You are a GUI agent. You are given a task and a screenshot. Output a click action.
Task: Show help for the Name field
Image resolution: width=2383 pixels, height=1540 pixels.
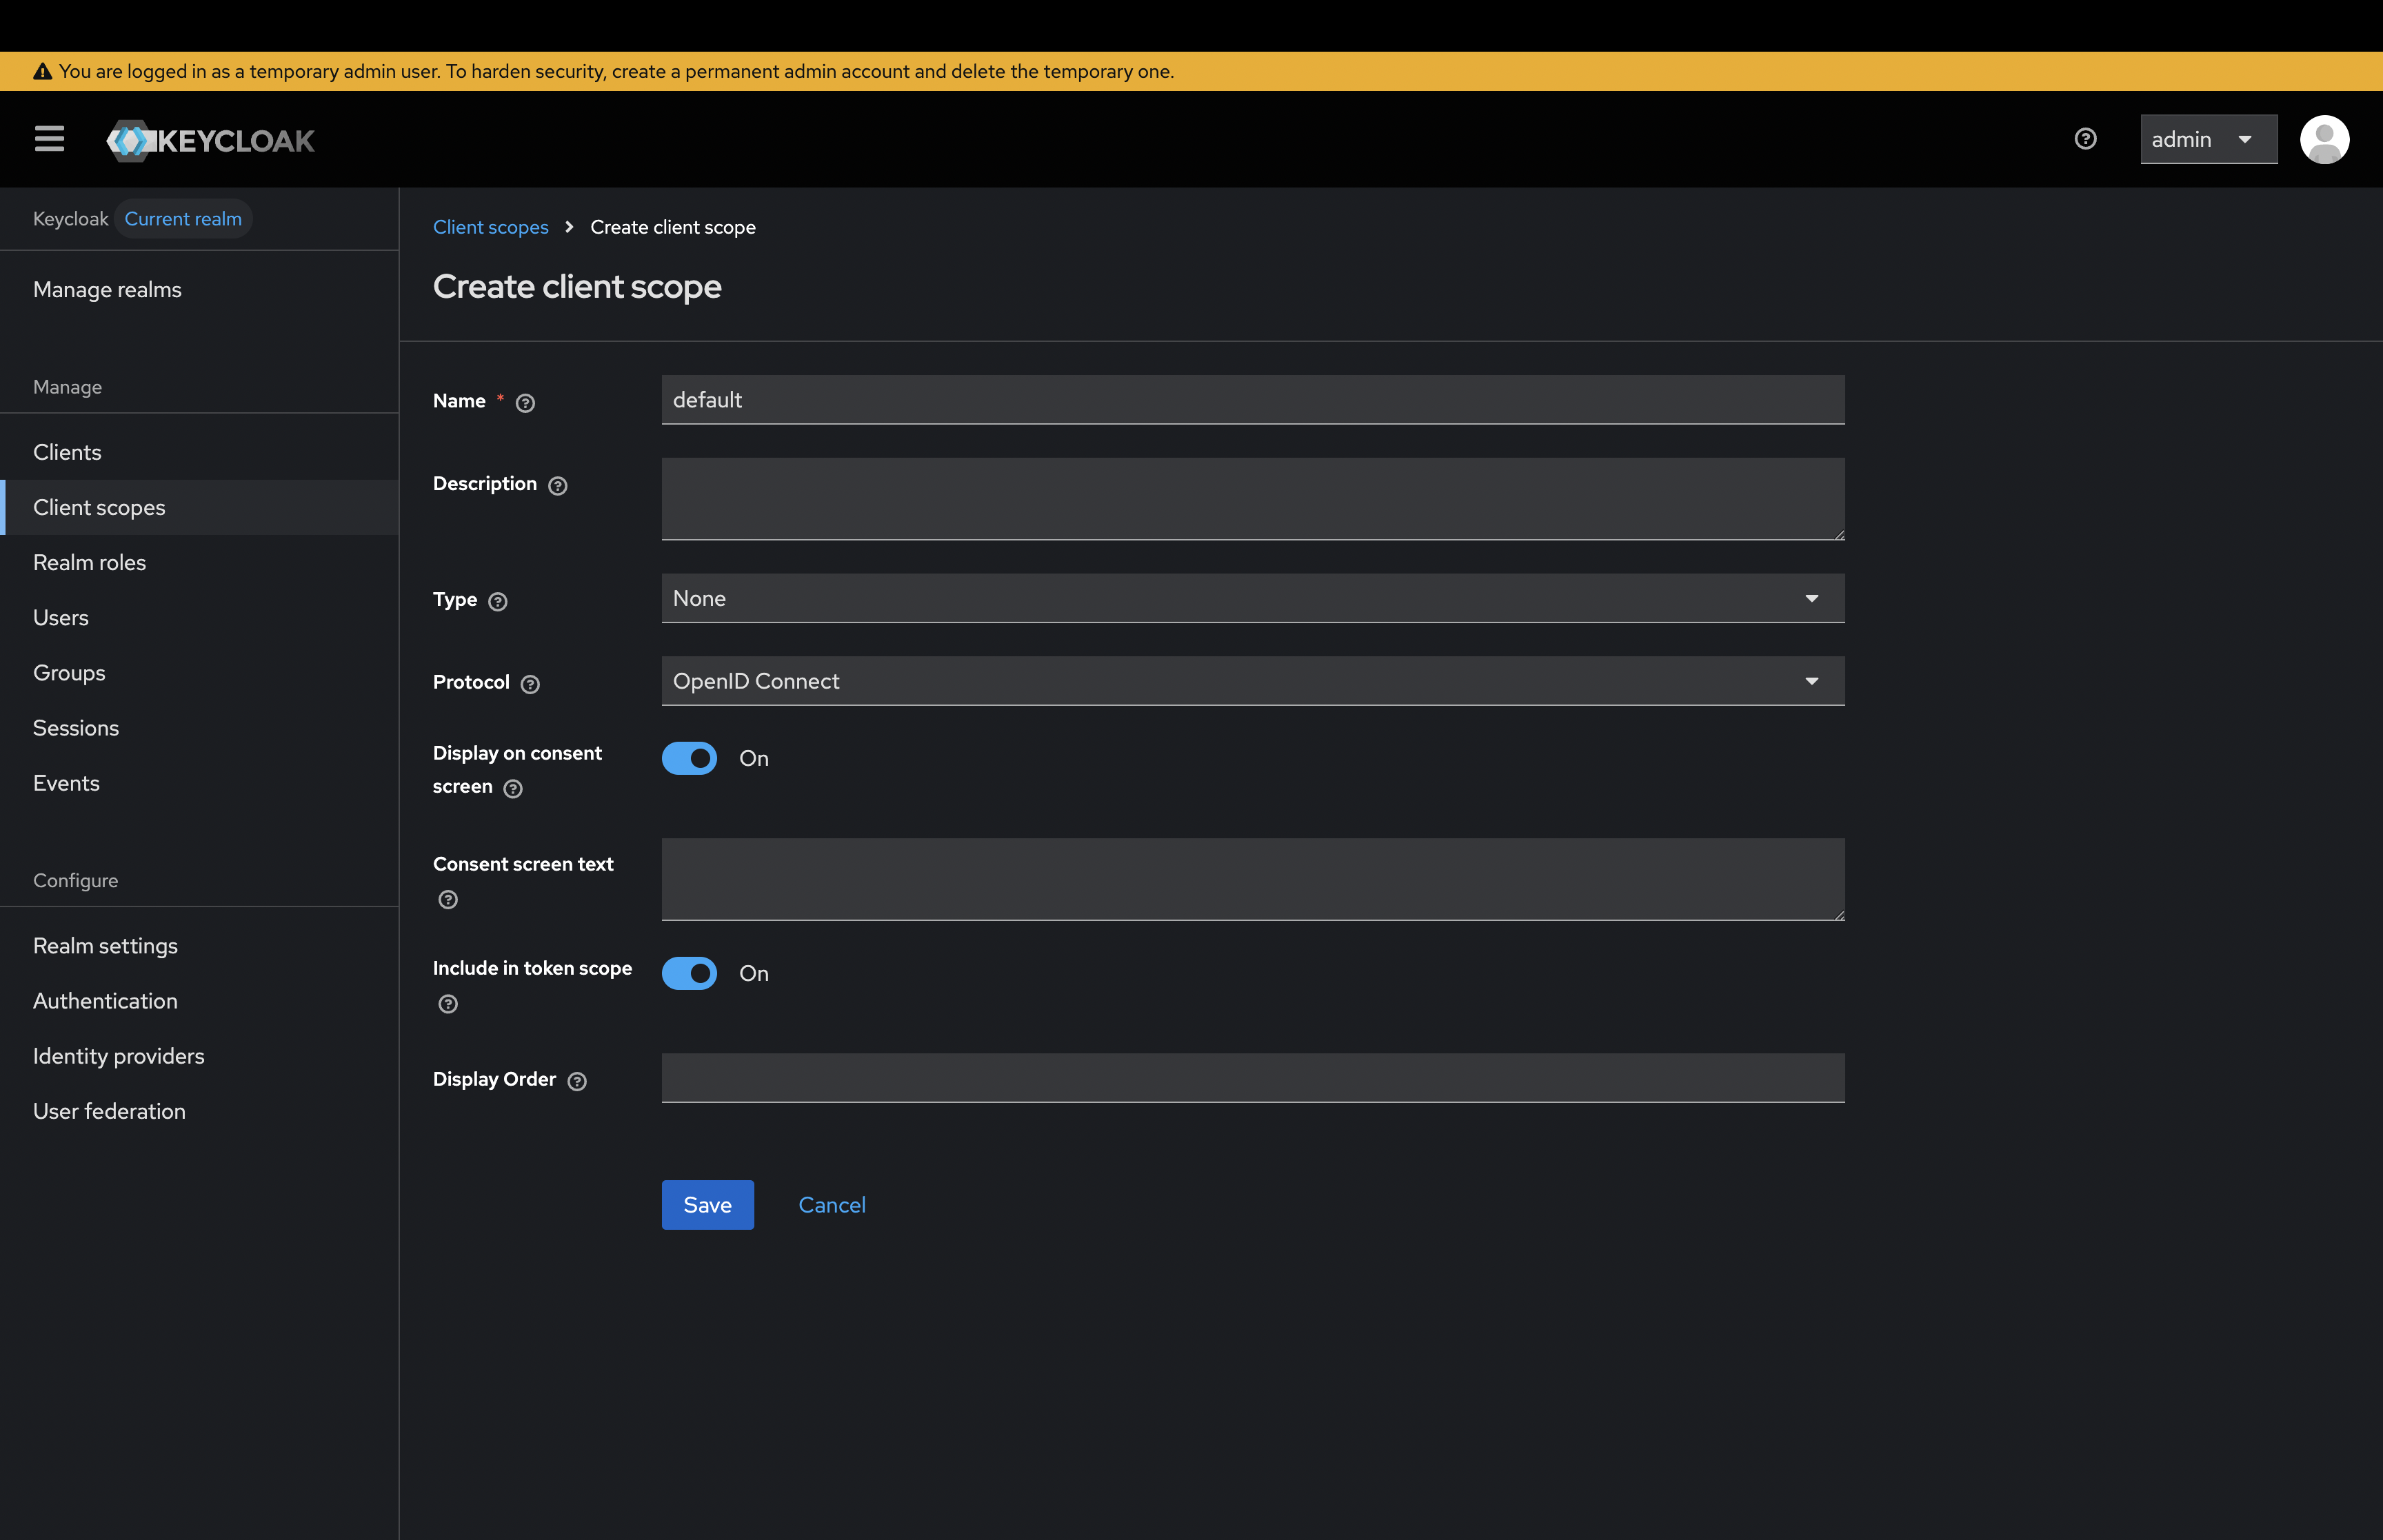click(x=525, y=403)
